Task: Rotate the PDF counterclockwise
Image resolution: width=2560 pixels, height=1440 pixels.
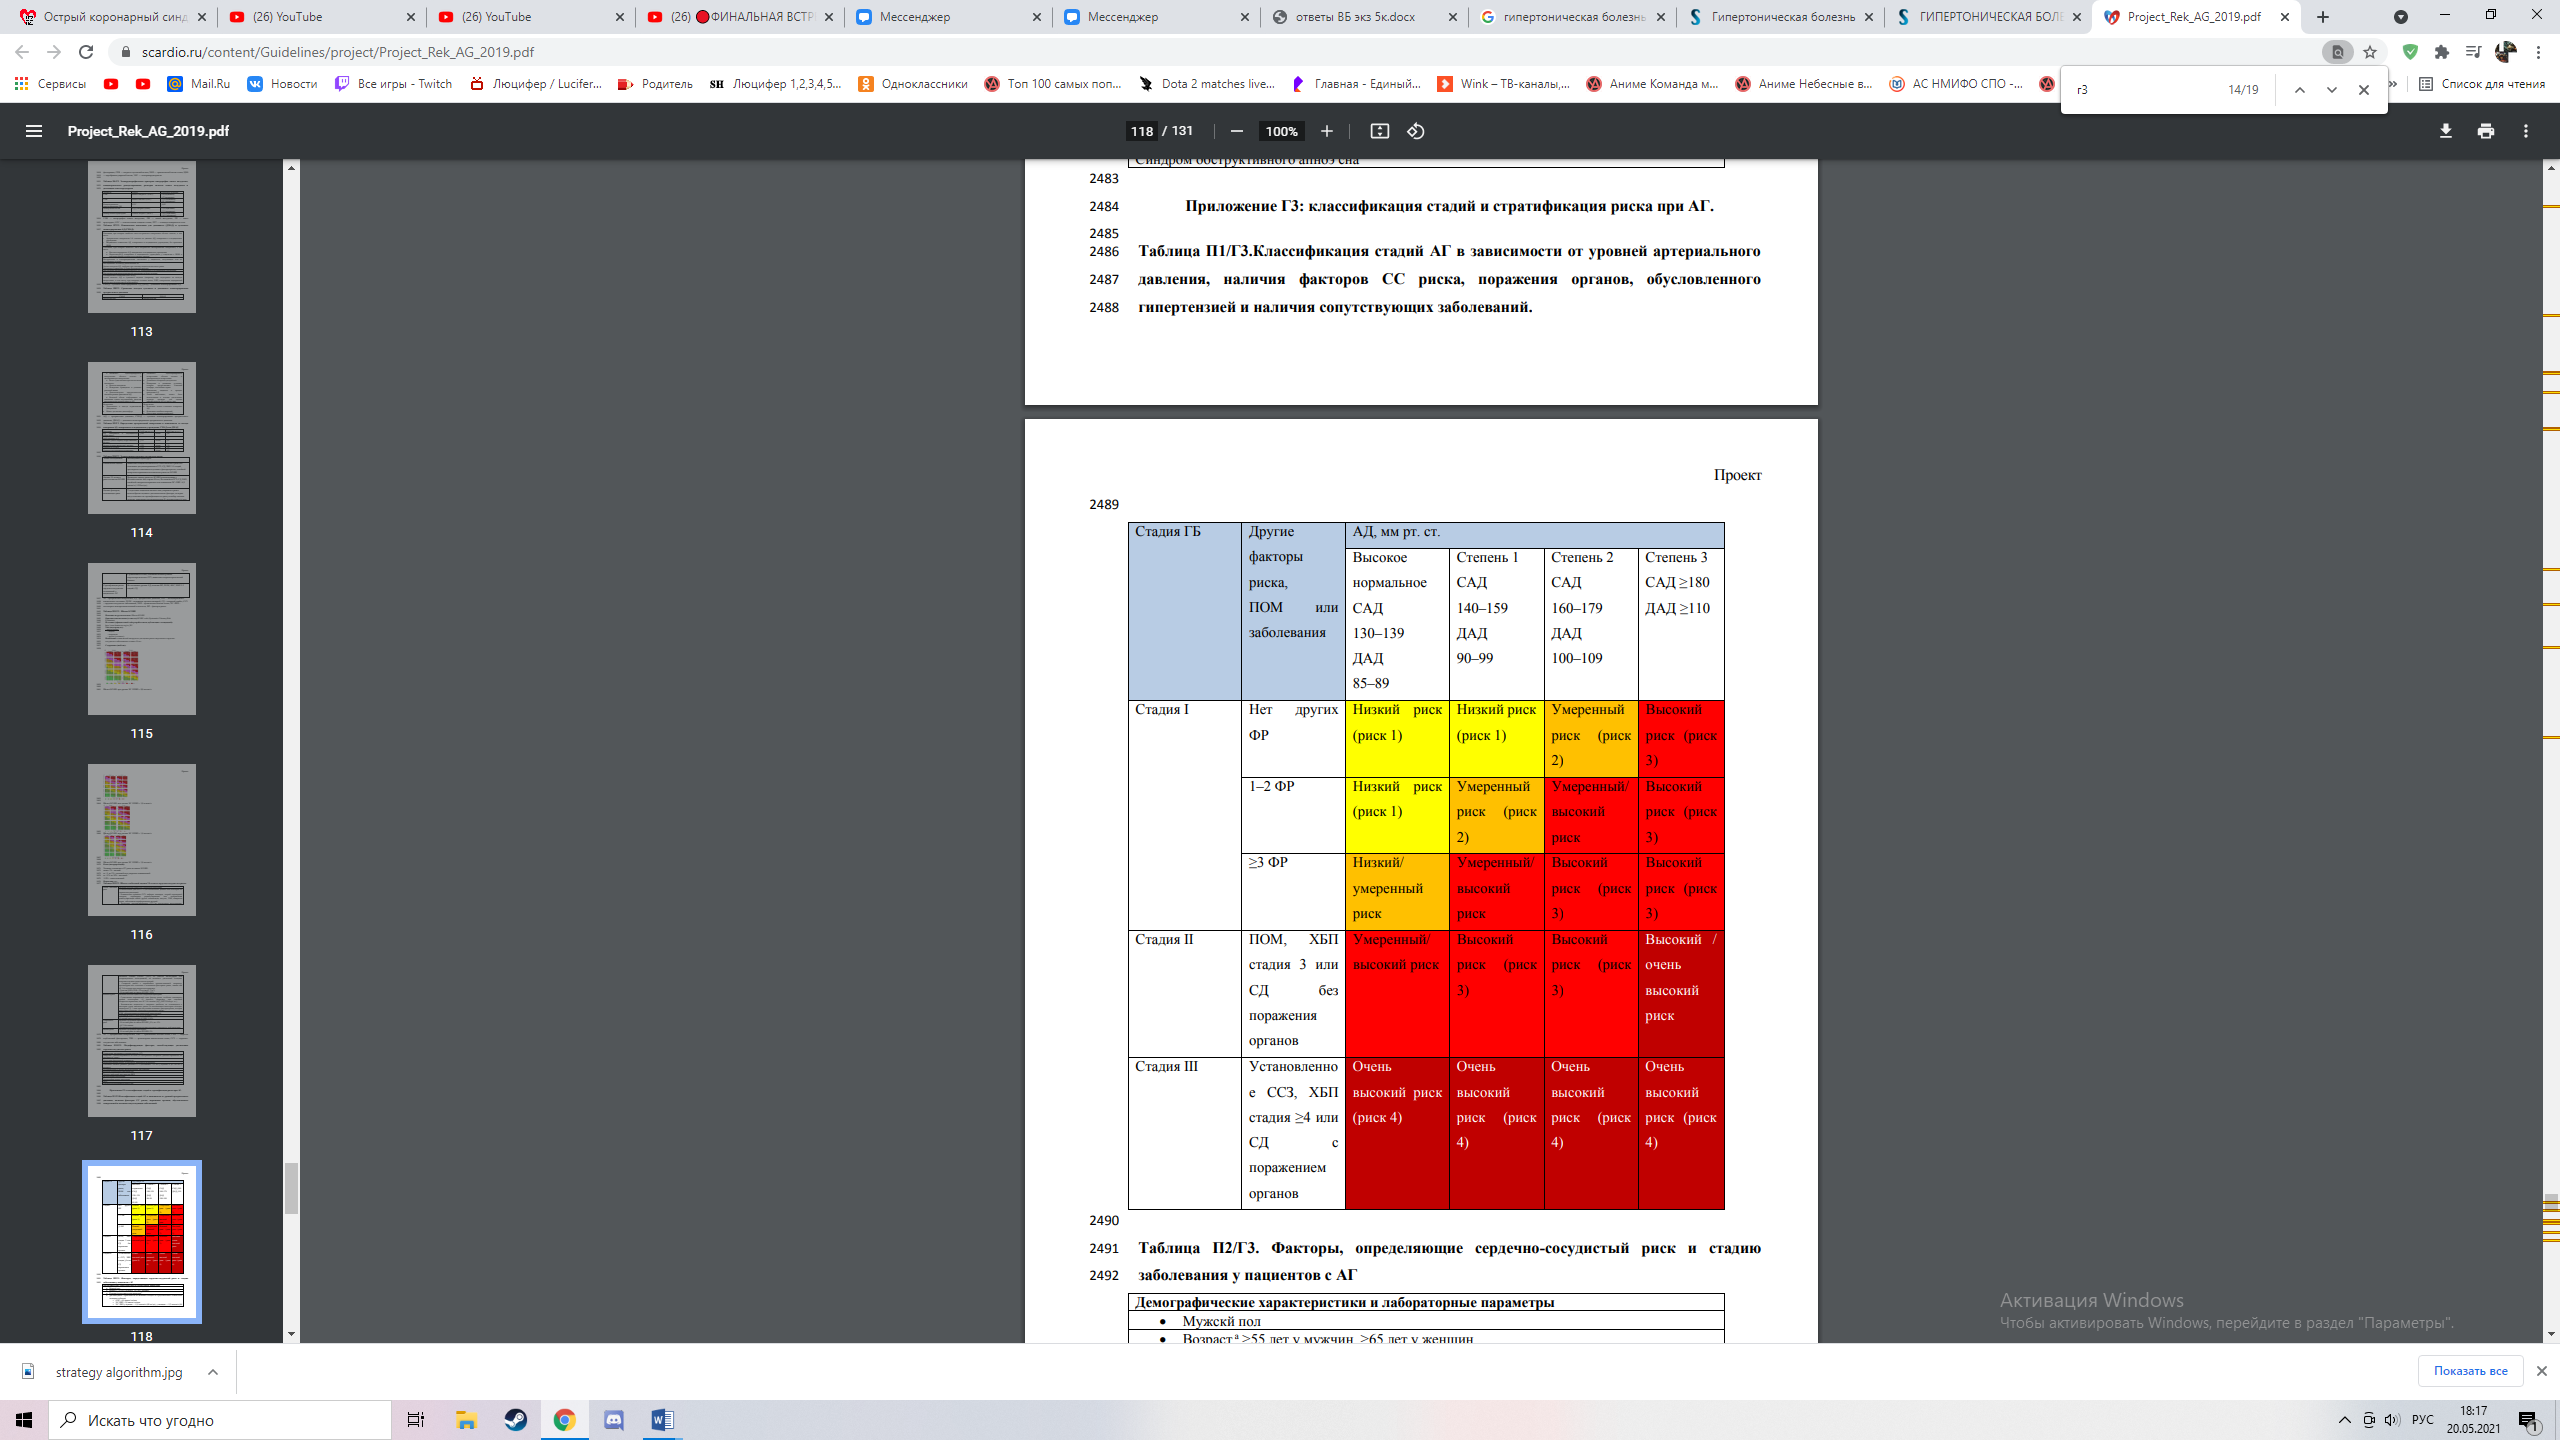Action: pos(1416,131)
